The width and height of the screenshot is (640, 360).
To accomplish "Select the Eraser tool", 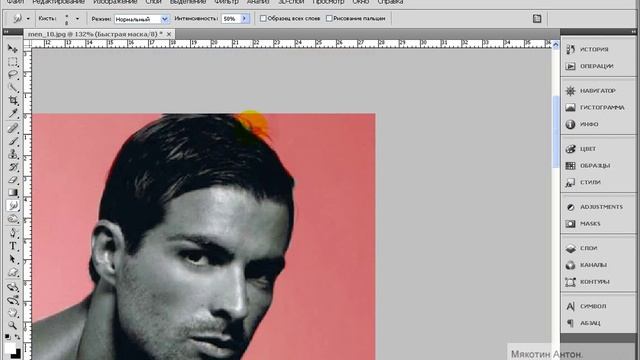I will click(x=13, y=180).
